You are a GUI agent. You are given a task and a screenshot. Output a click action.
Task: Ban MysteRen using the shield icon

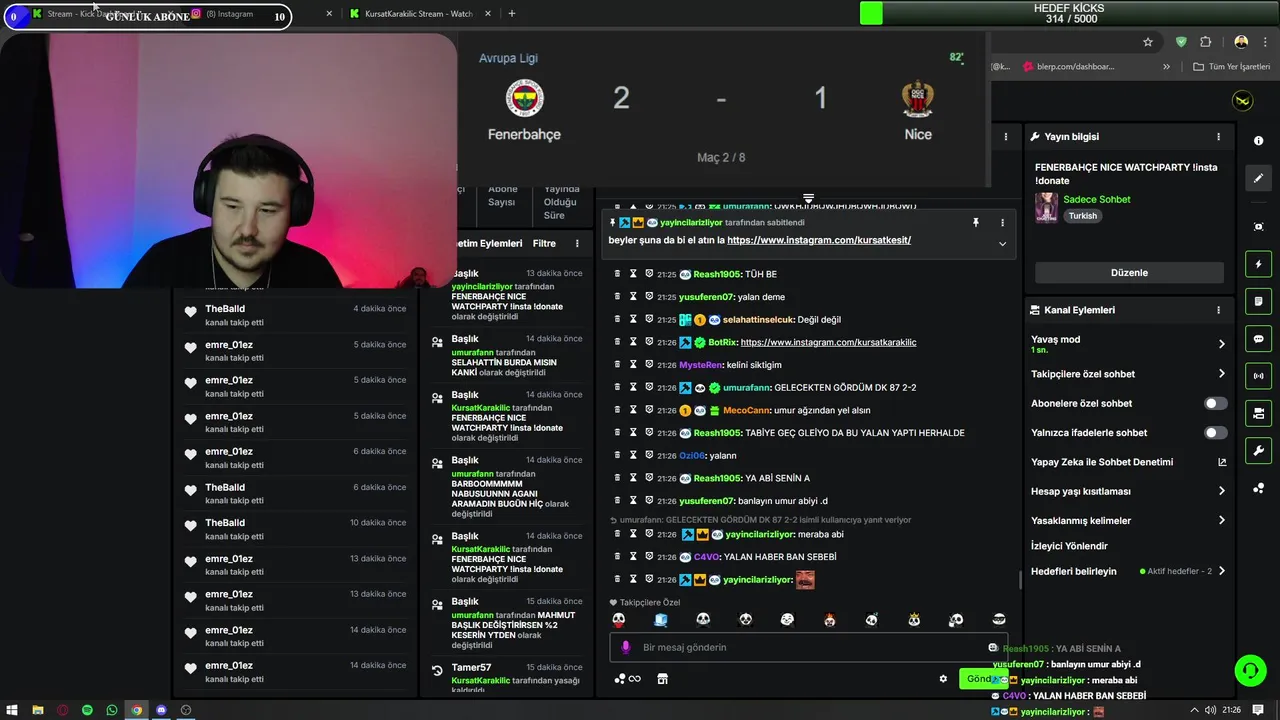[x=649, y=365]
